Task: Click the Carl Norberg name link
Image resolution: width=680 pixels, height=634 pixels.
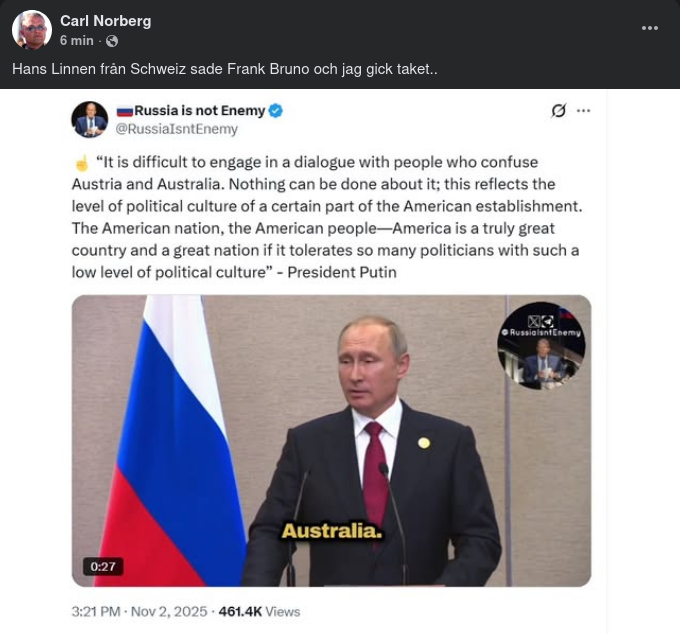Action: pos(106,20)
